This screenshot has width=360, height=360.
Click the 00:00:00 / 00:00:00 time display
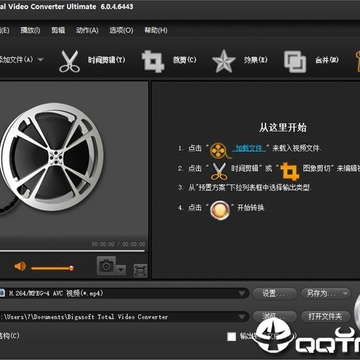tap(118, 244)
